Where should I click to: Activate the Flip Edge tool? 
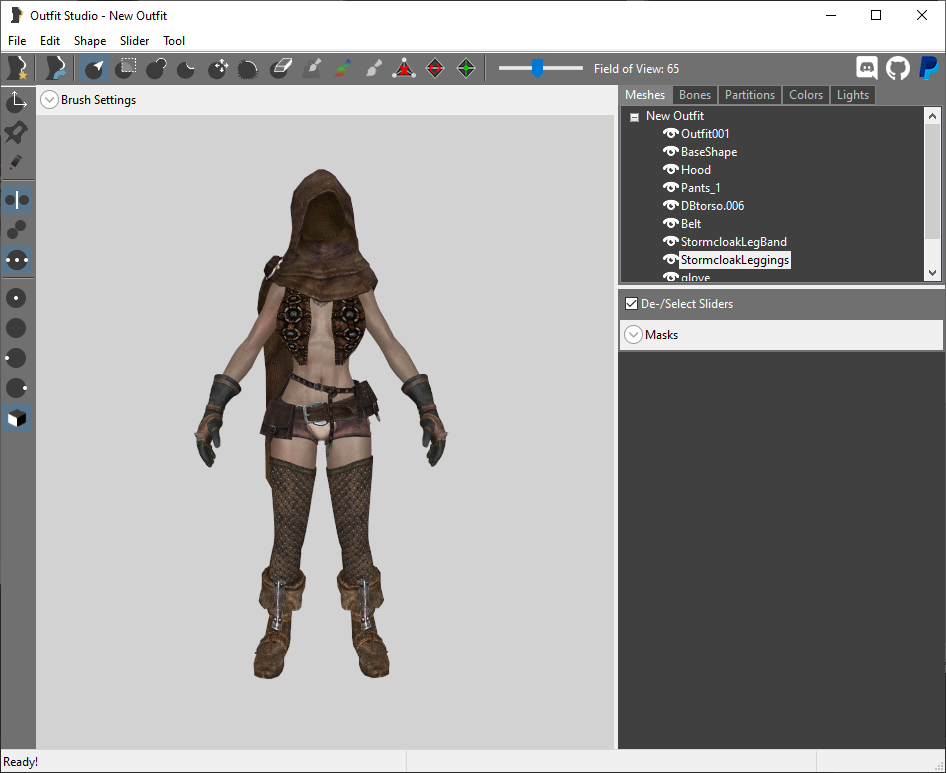pos(435,68)
